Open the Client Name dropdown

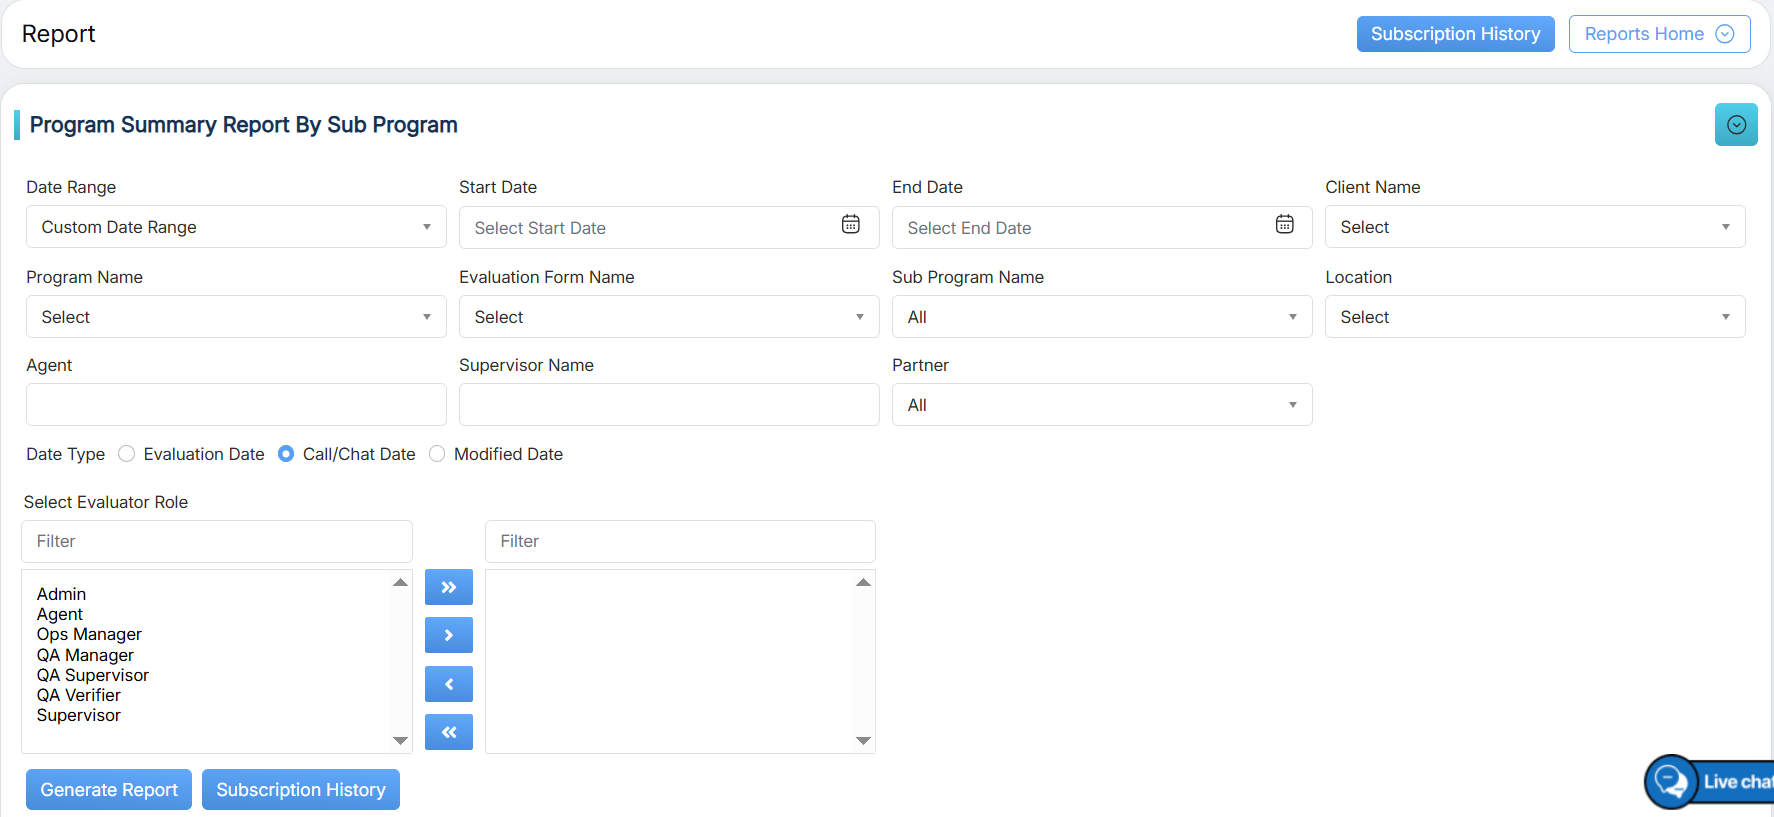click(1534, 227)
